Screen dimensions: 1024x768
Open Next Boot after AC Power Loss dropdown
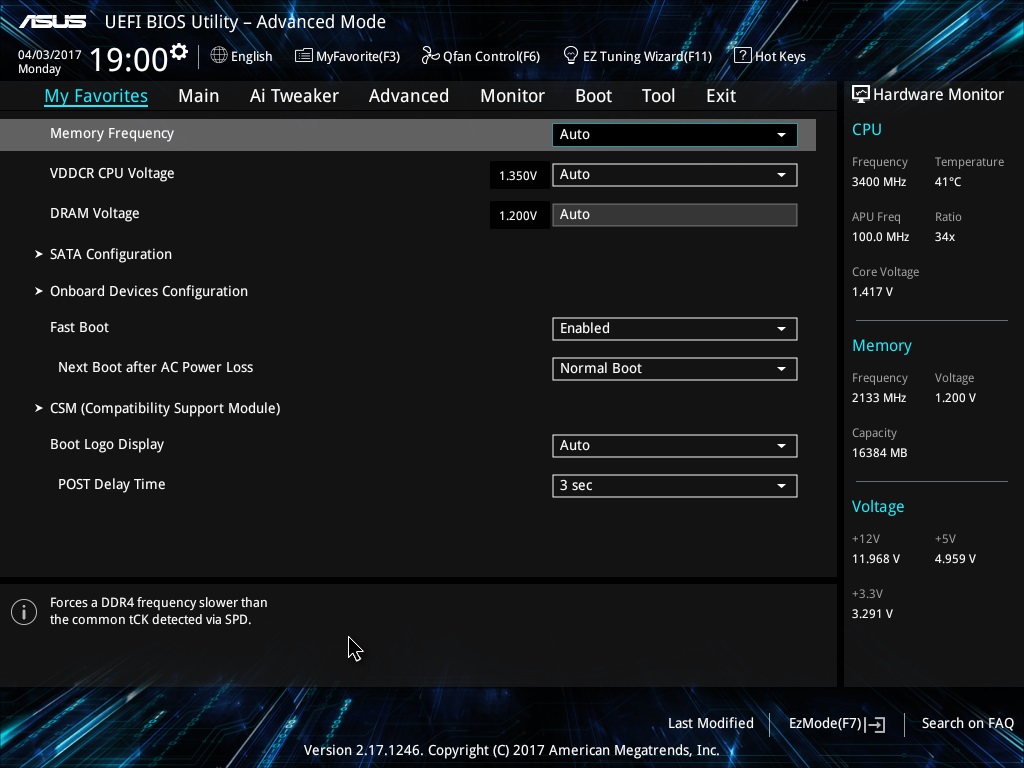tap(675, 368)
